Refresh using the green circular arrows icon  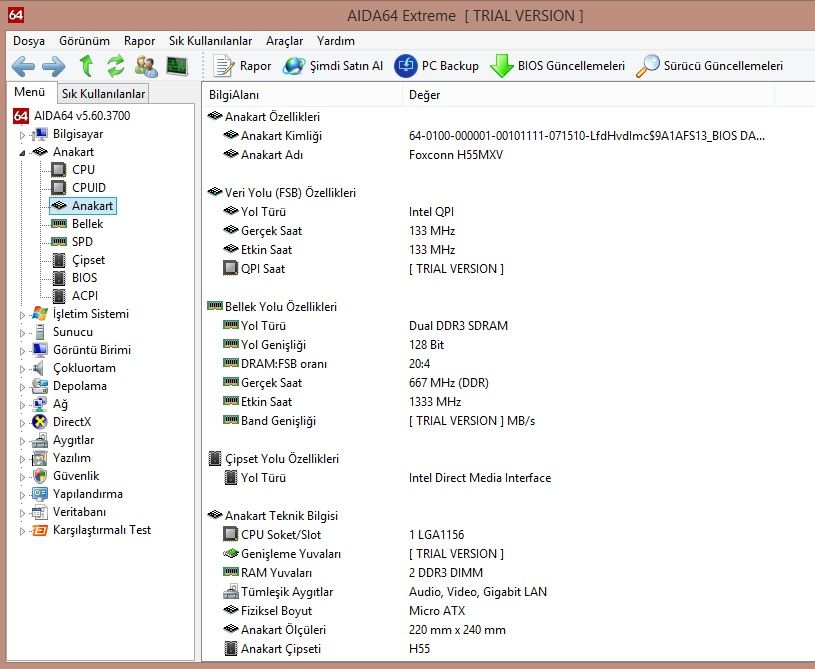pos(116,66)
